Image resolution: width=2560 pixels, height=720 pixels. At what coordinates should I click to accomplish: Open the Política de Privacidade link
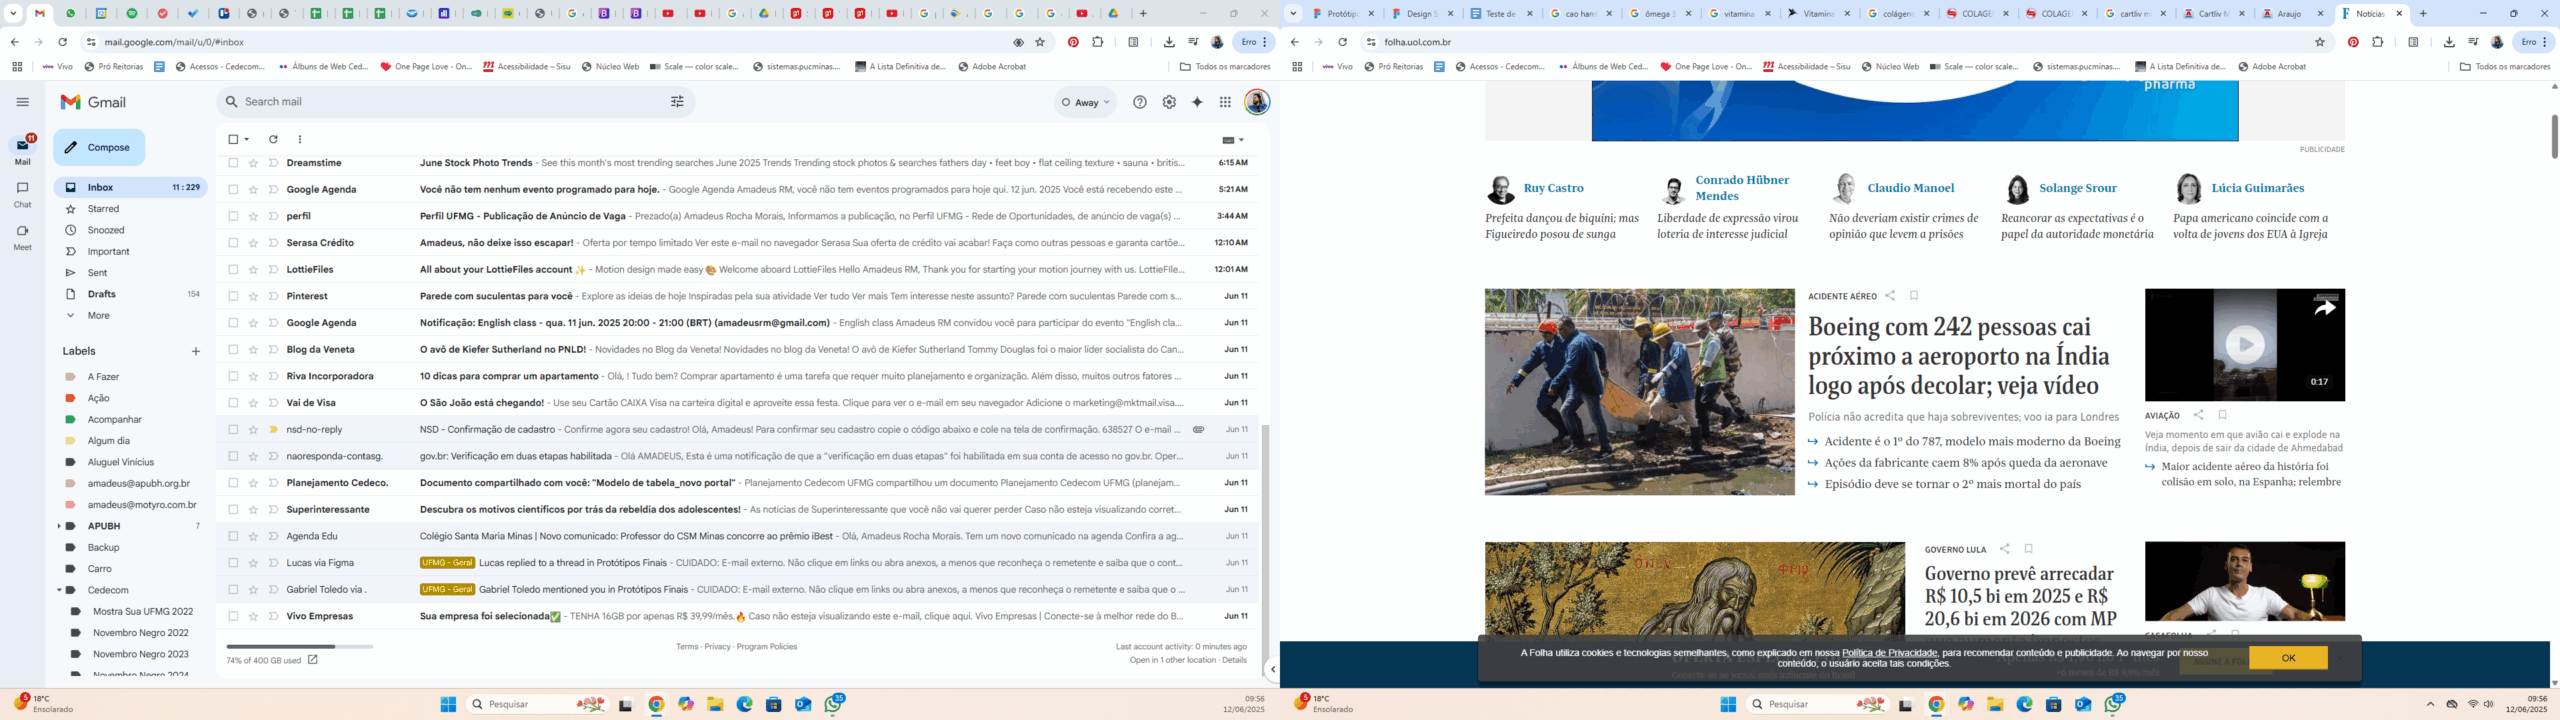click(x=1889, y=653)
